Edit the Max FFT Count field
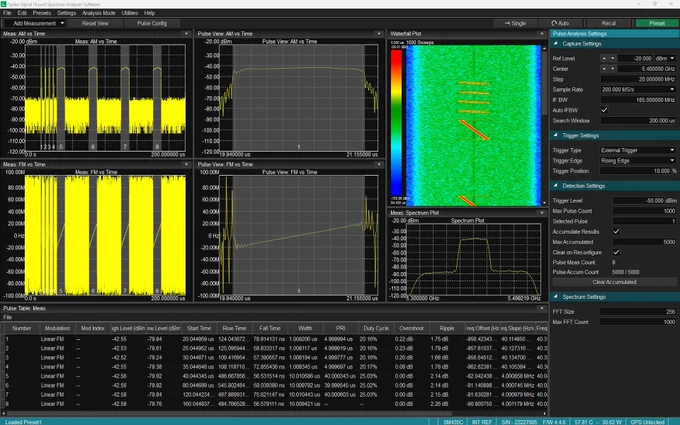The image size is (680, 425). pos(638,322)
